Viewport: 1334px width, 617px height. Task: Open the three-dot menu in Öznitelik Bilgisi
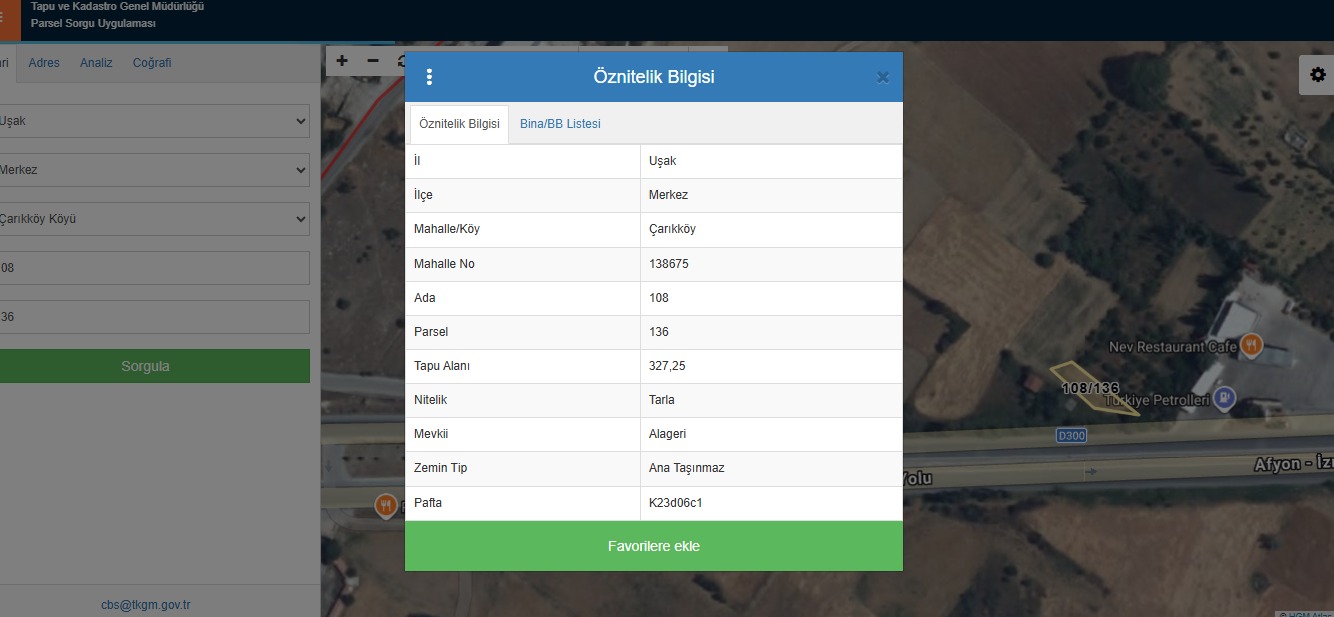430,77
